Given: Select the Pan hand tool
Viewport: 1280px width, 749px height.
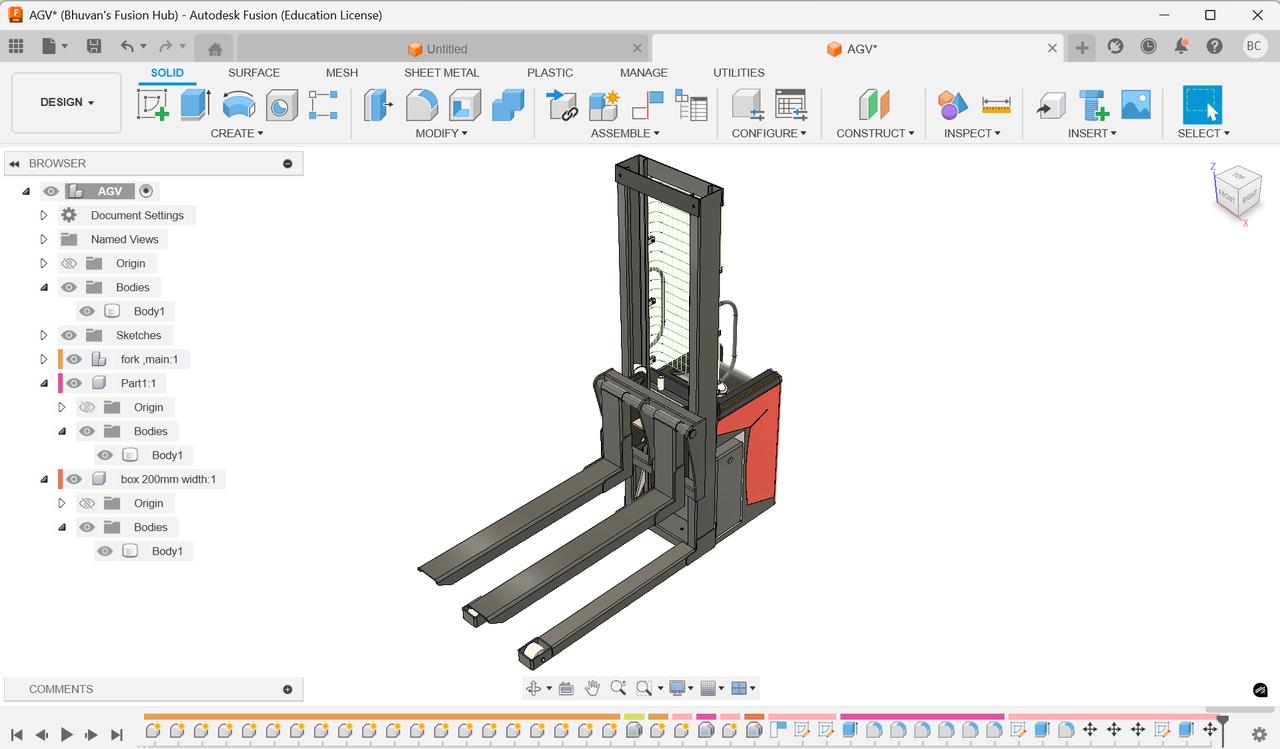Looking at the screenshot, I should click(x=592, y=688).
